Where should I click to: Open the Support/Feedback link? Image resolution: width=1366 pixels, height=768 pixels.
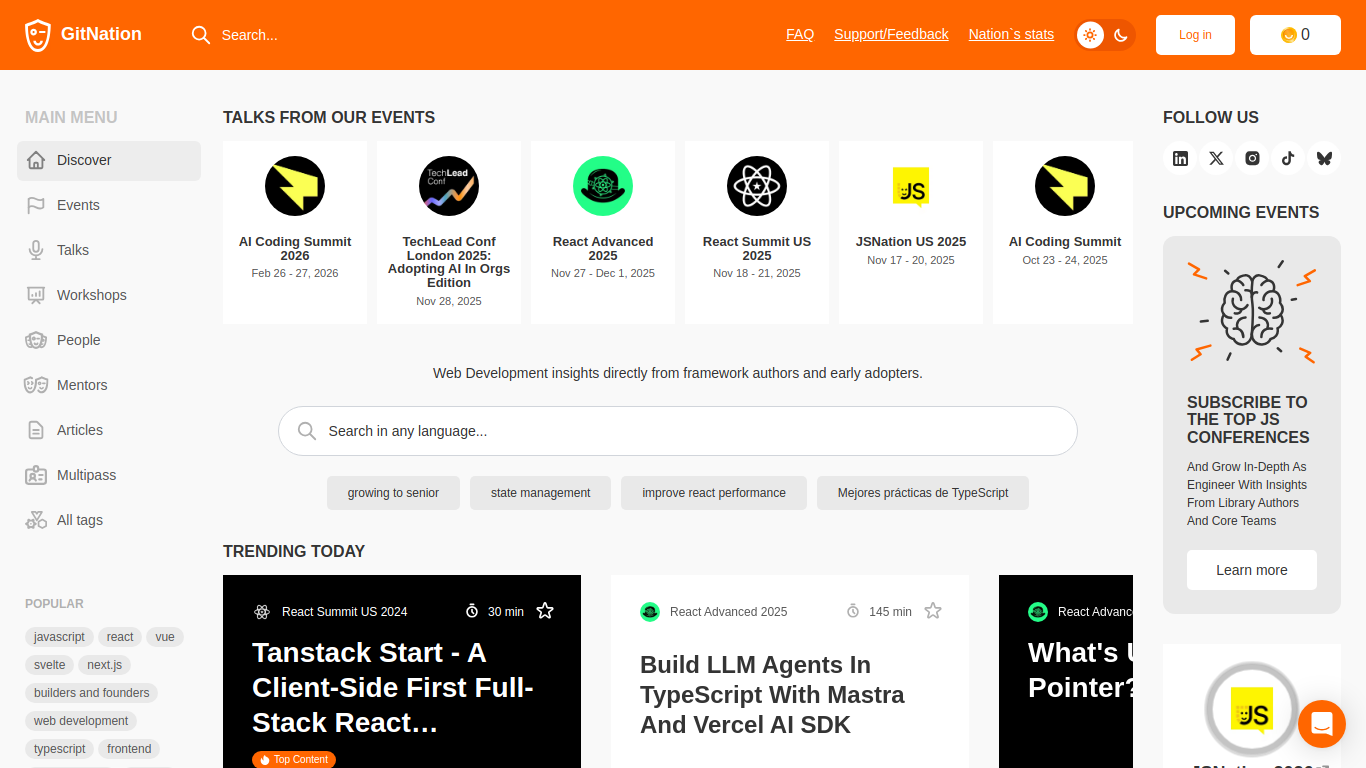pyautogui.click(x=891, y=34)
